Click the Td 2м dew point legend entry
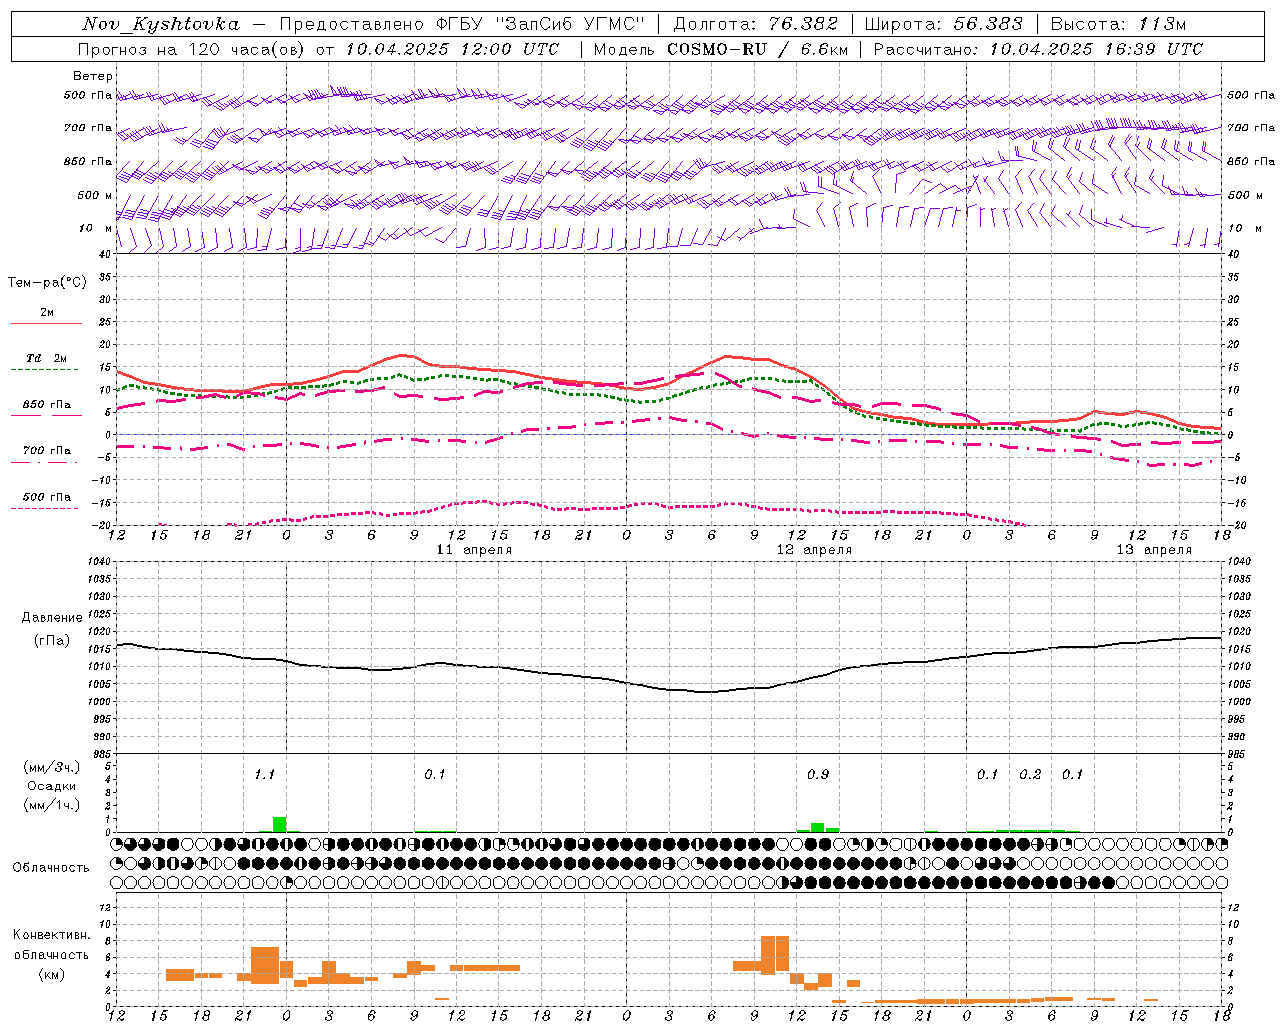Screen dimensions: 1280x1024 (x=47, y=358)
